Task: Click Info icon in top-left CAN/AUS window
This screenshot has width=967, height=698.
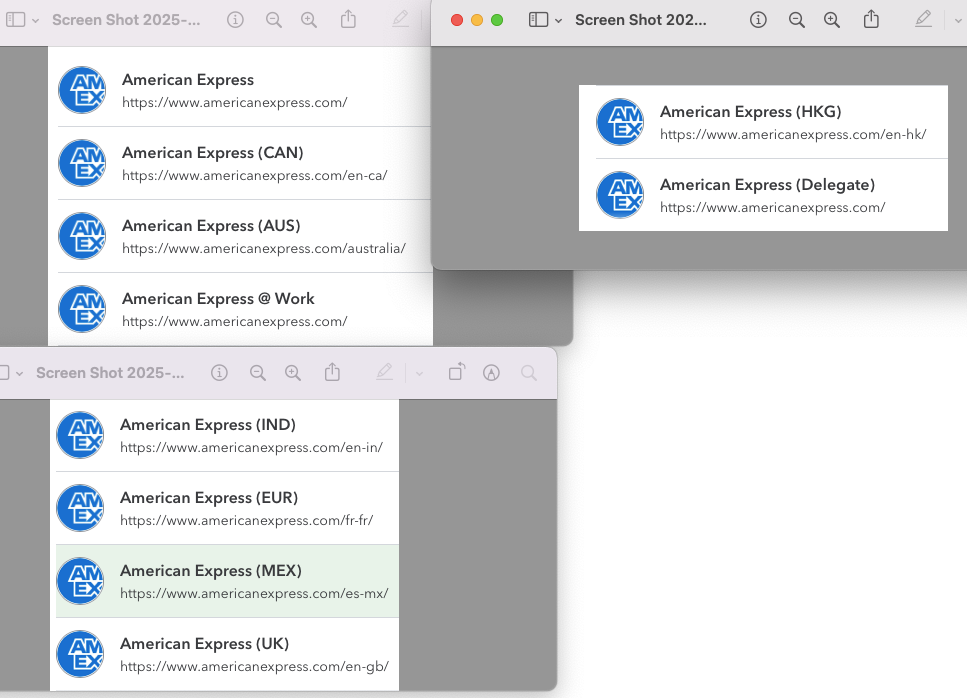Action: pyautogui.click(x=235, y=20)
